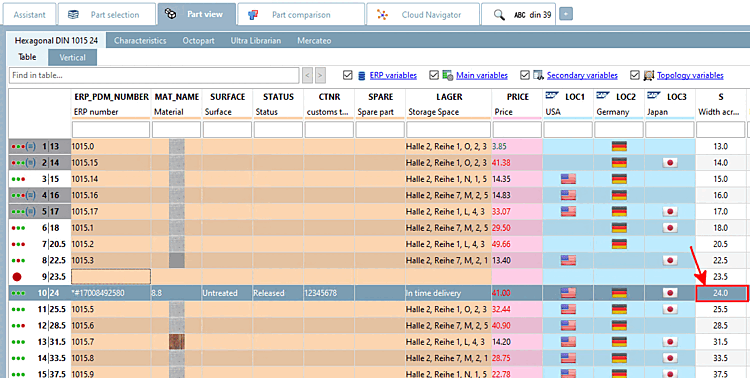Click the SAP icon in LOC2 header

tap(603, 96)
